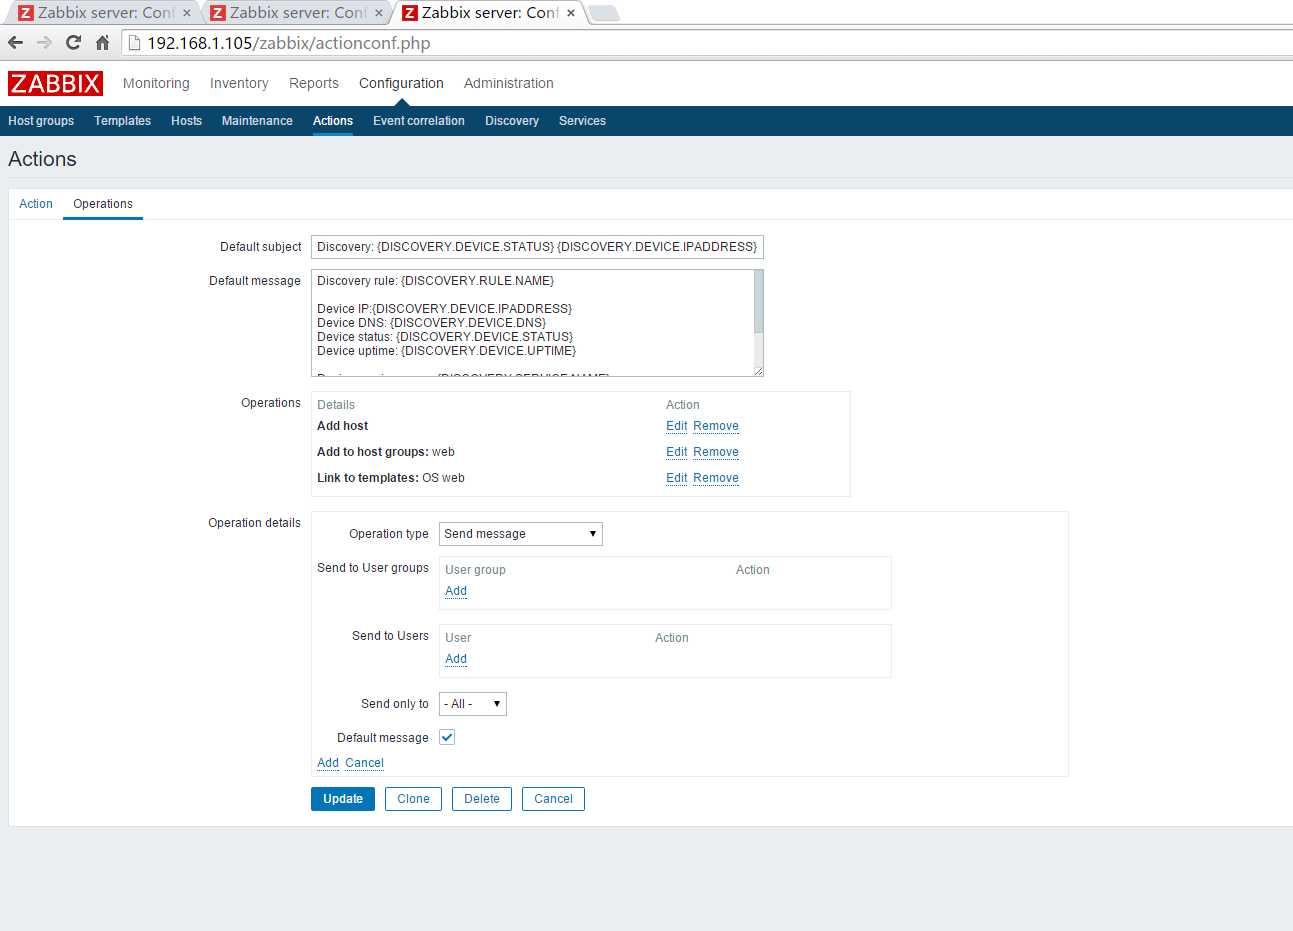Viewport: 1293px width, 931px height.
Task: Click the browser forward arrow
Action: click(44, 43)
